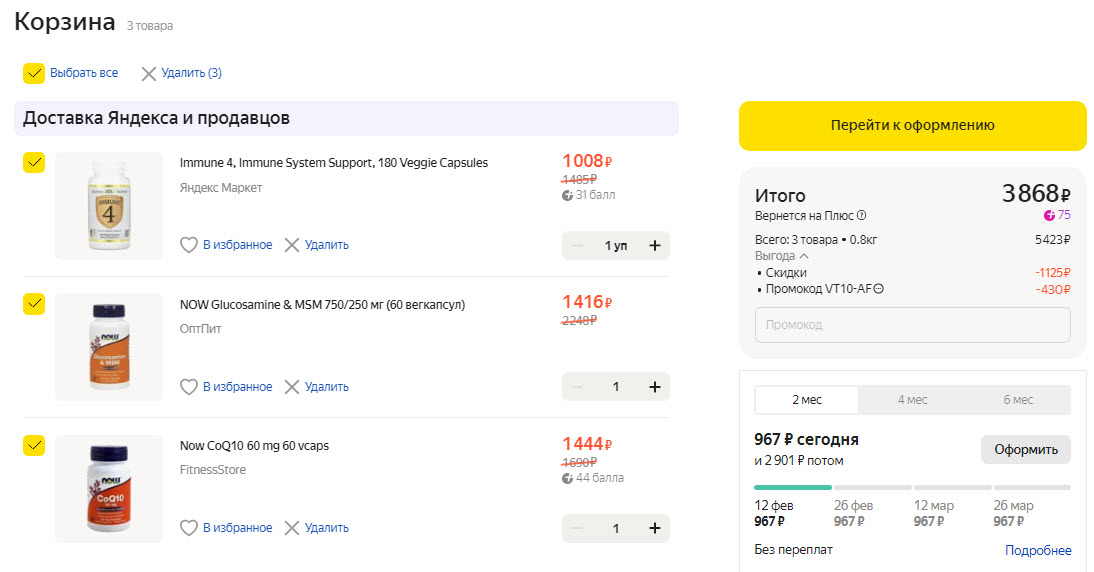1094x572 pixels.
Task: Click the heart icon for NOW Glucosamine
Action: [188, 387]
